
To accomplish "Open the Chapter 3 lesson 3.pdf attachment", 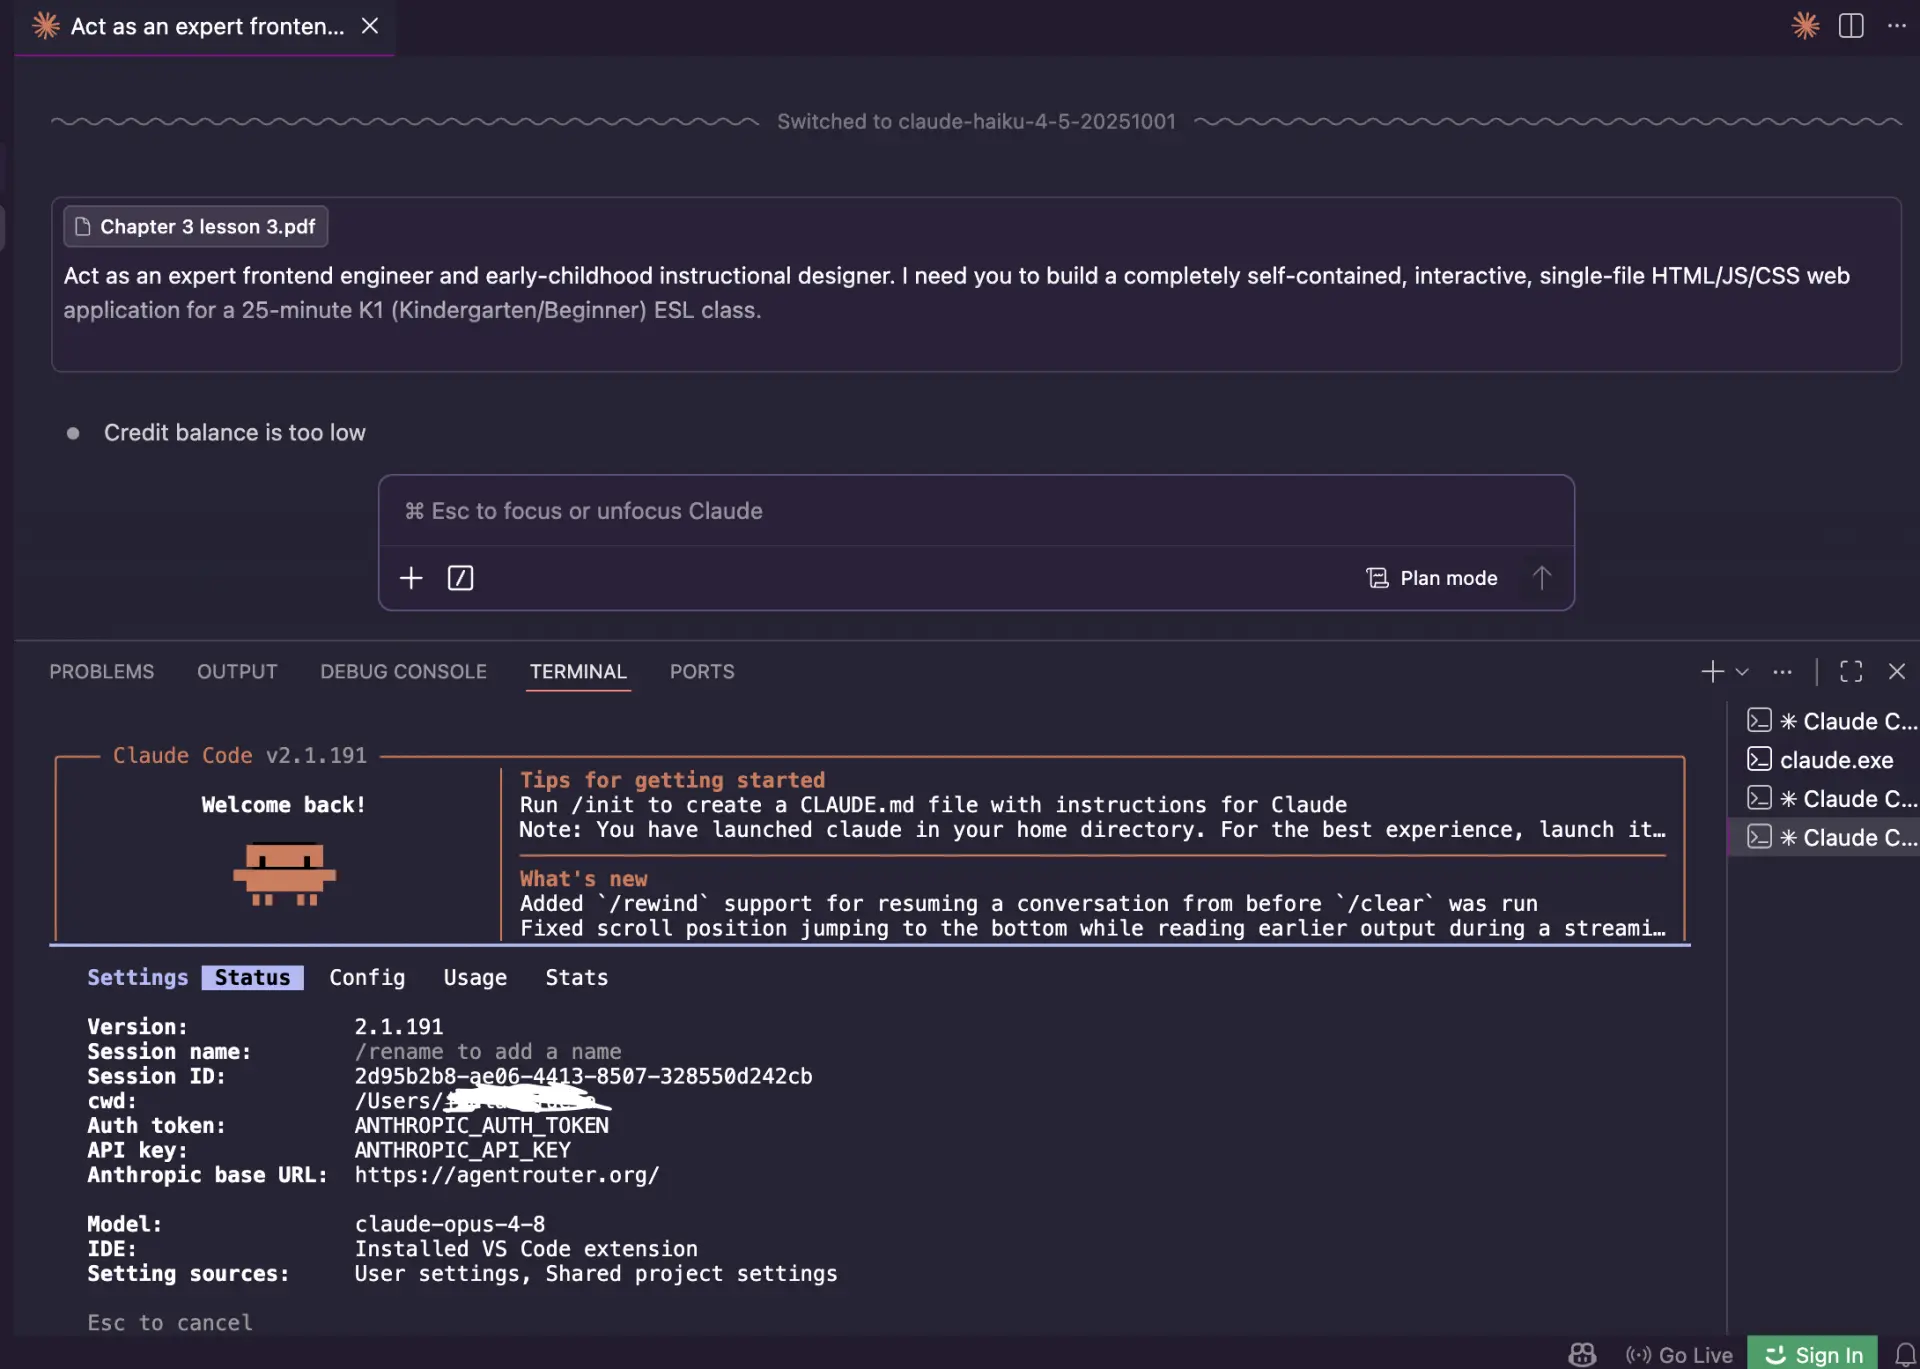I will [x=196, y=227].
